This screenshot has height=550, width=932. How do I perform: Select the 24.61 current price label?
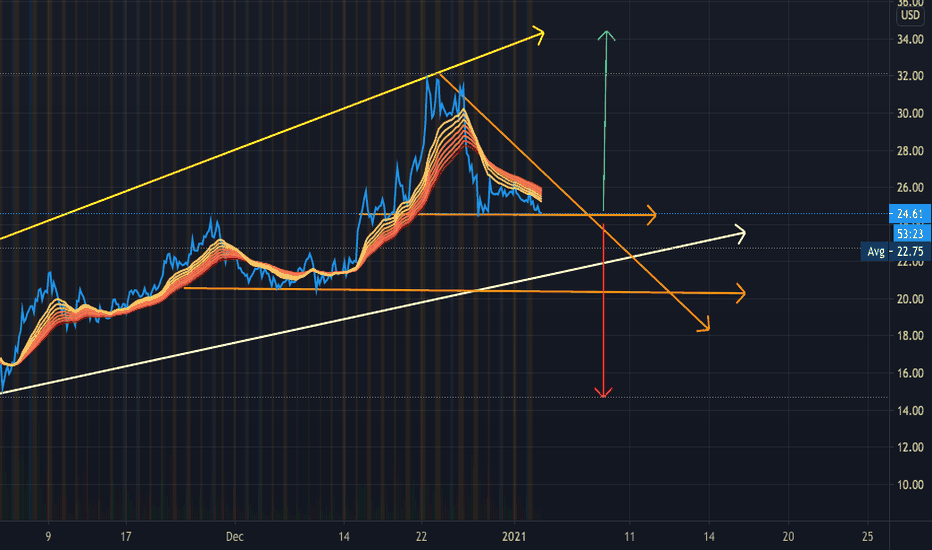tap(909, 214)
